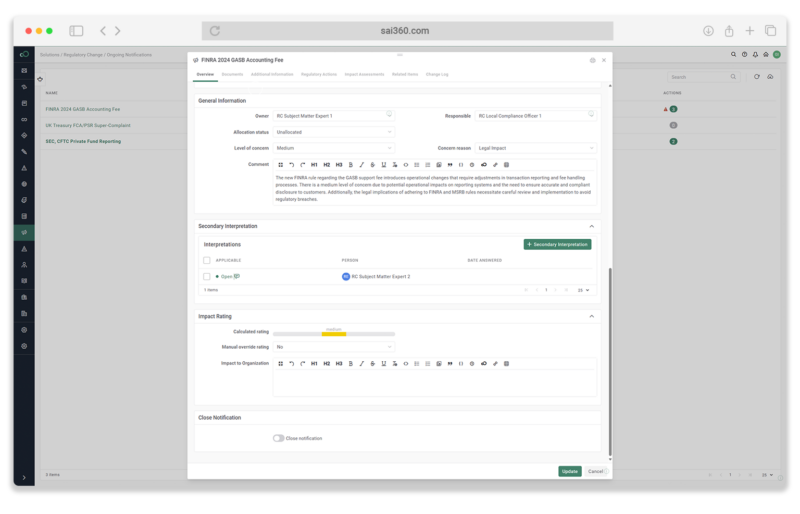This screenshot has width=800, height=514.
Task: Click the add Secondary Interpretation button
Action: (x=557, y=244)
